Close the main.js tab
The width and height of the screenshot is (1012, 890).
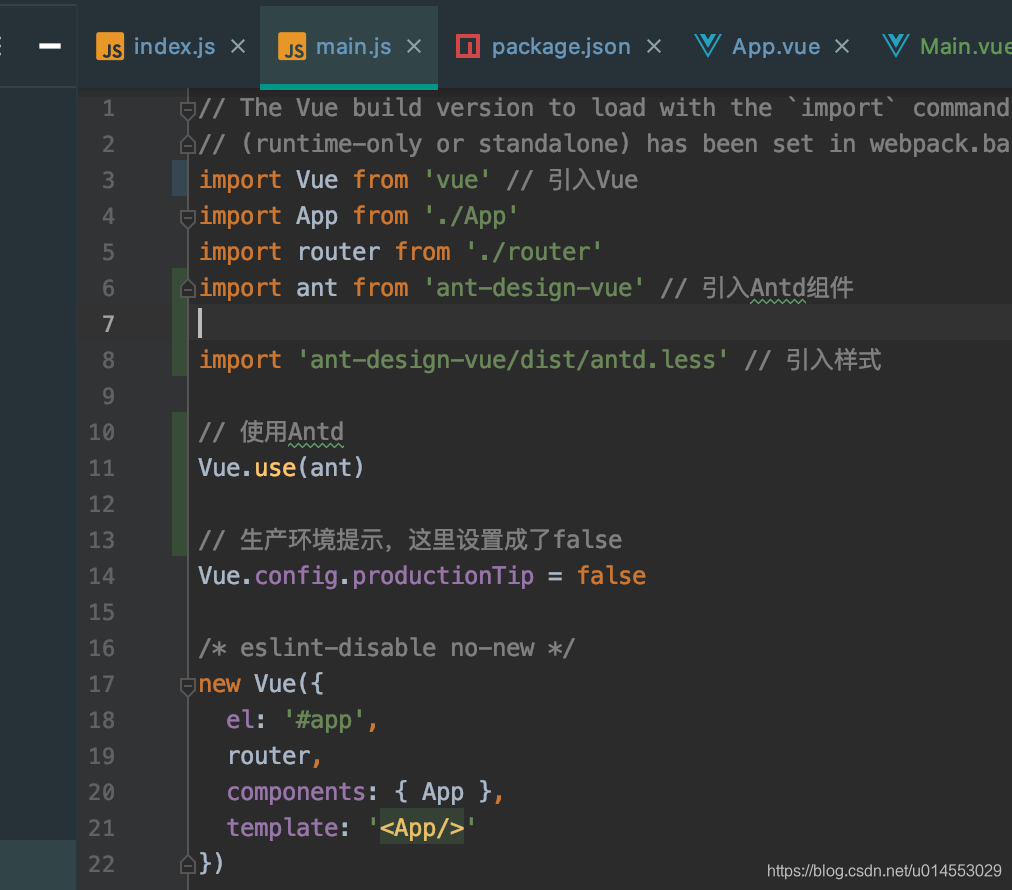click(x=414, y=45)
